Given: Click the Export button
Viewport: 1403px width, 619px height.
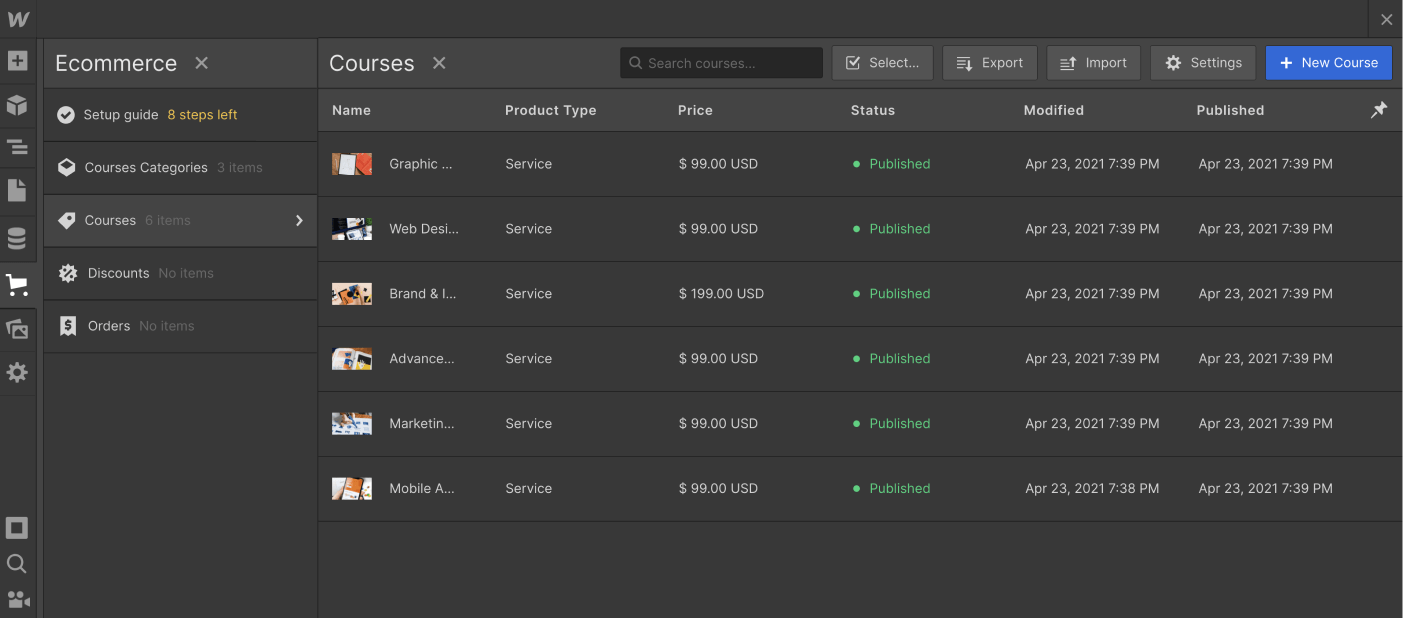Looking at the screenshot, I should pos(989,63).
